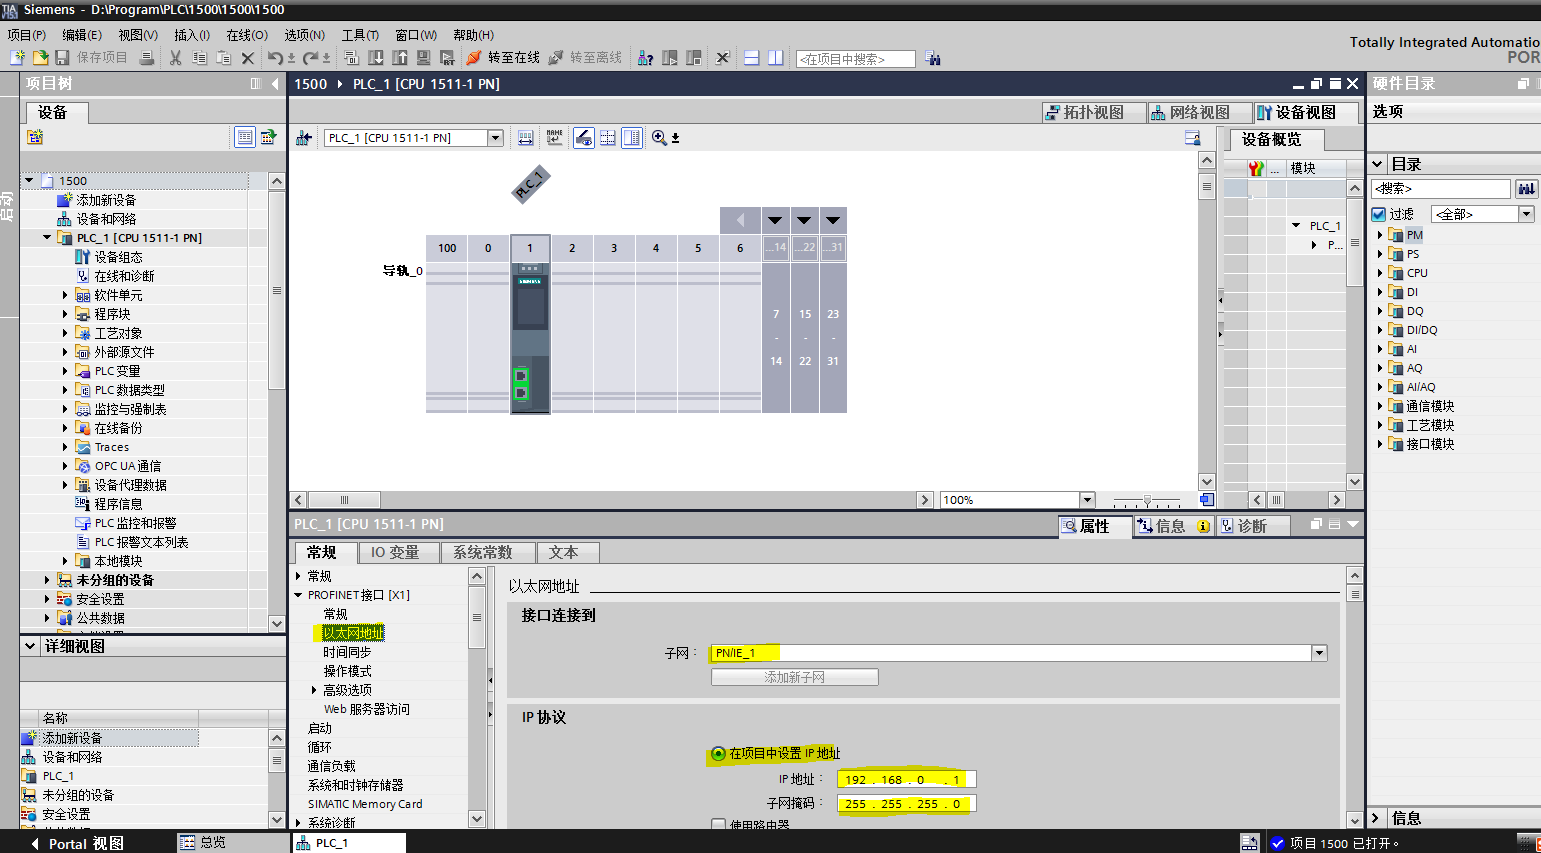This screenshot has width=1541, height=853.
Task: Click the start simulation icon
Action: click(423, 58)
